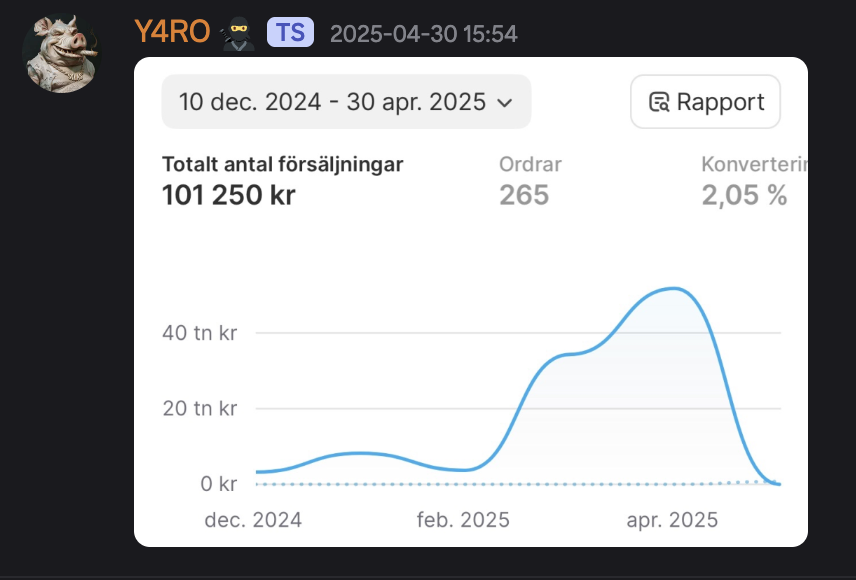Click the pig avatar profile picture
The image size is (856, 580).
pos(61,52)
